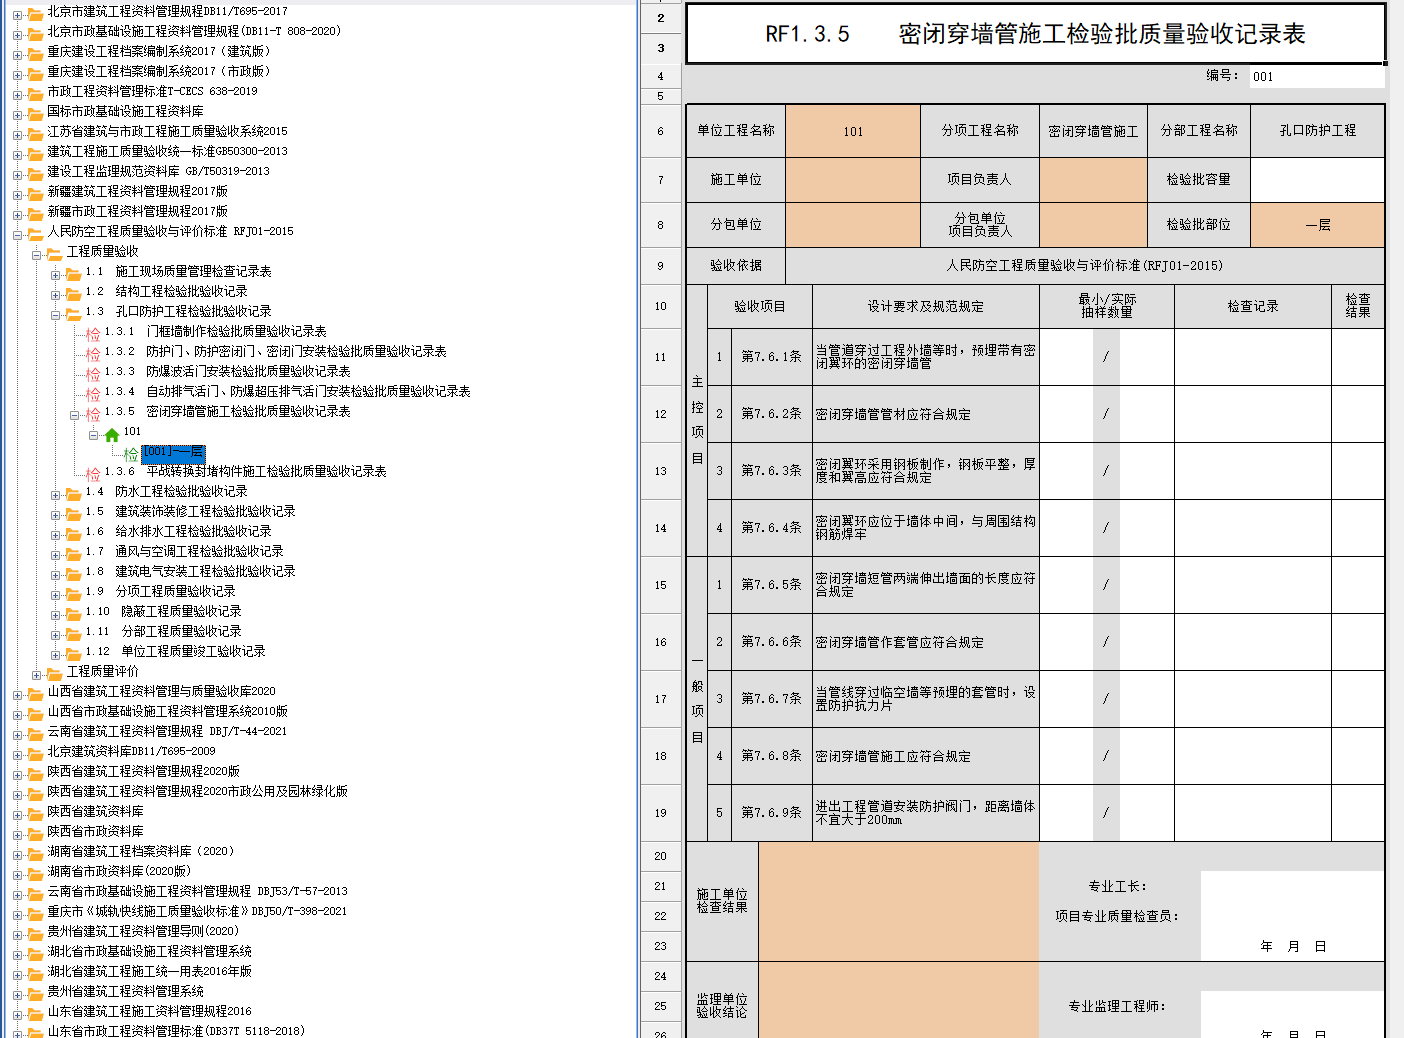Click the folder icon of 工程质量验收
The image size is (1404, 1038).
click(x=54, y=253)
